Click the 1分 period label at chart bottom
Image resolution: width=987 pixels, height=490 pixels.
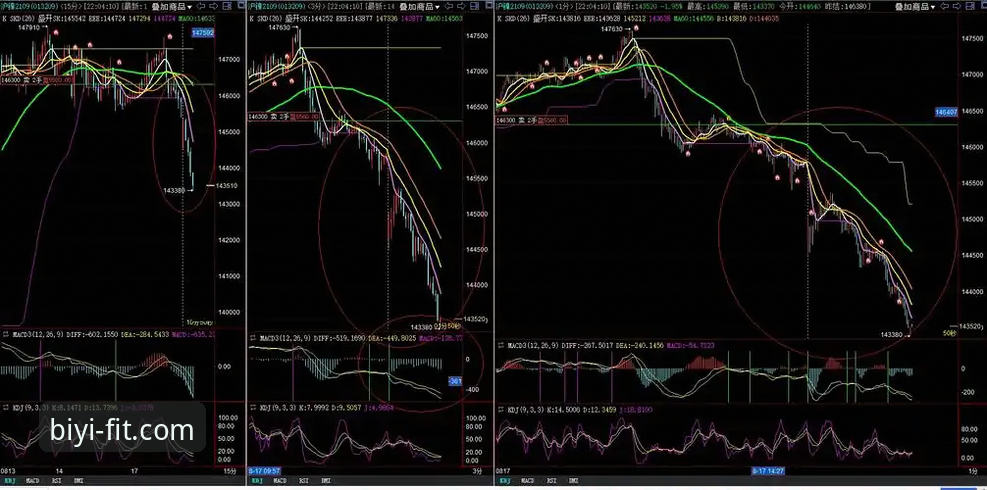973,471
